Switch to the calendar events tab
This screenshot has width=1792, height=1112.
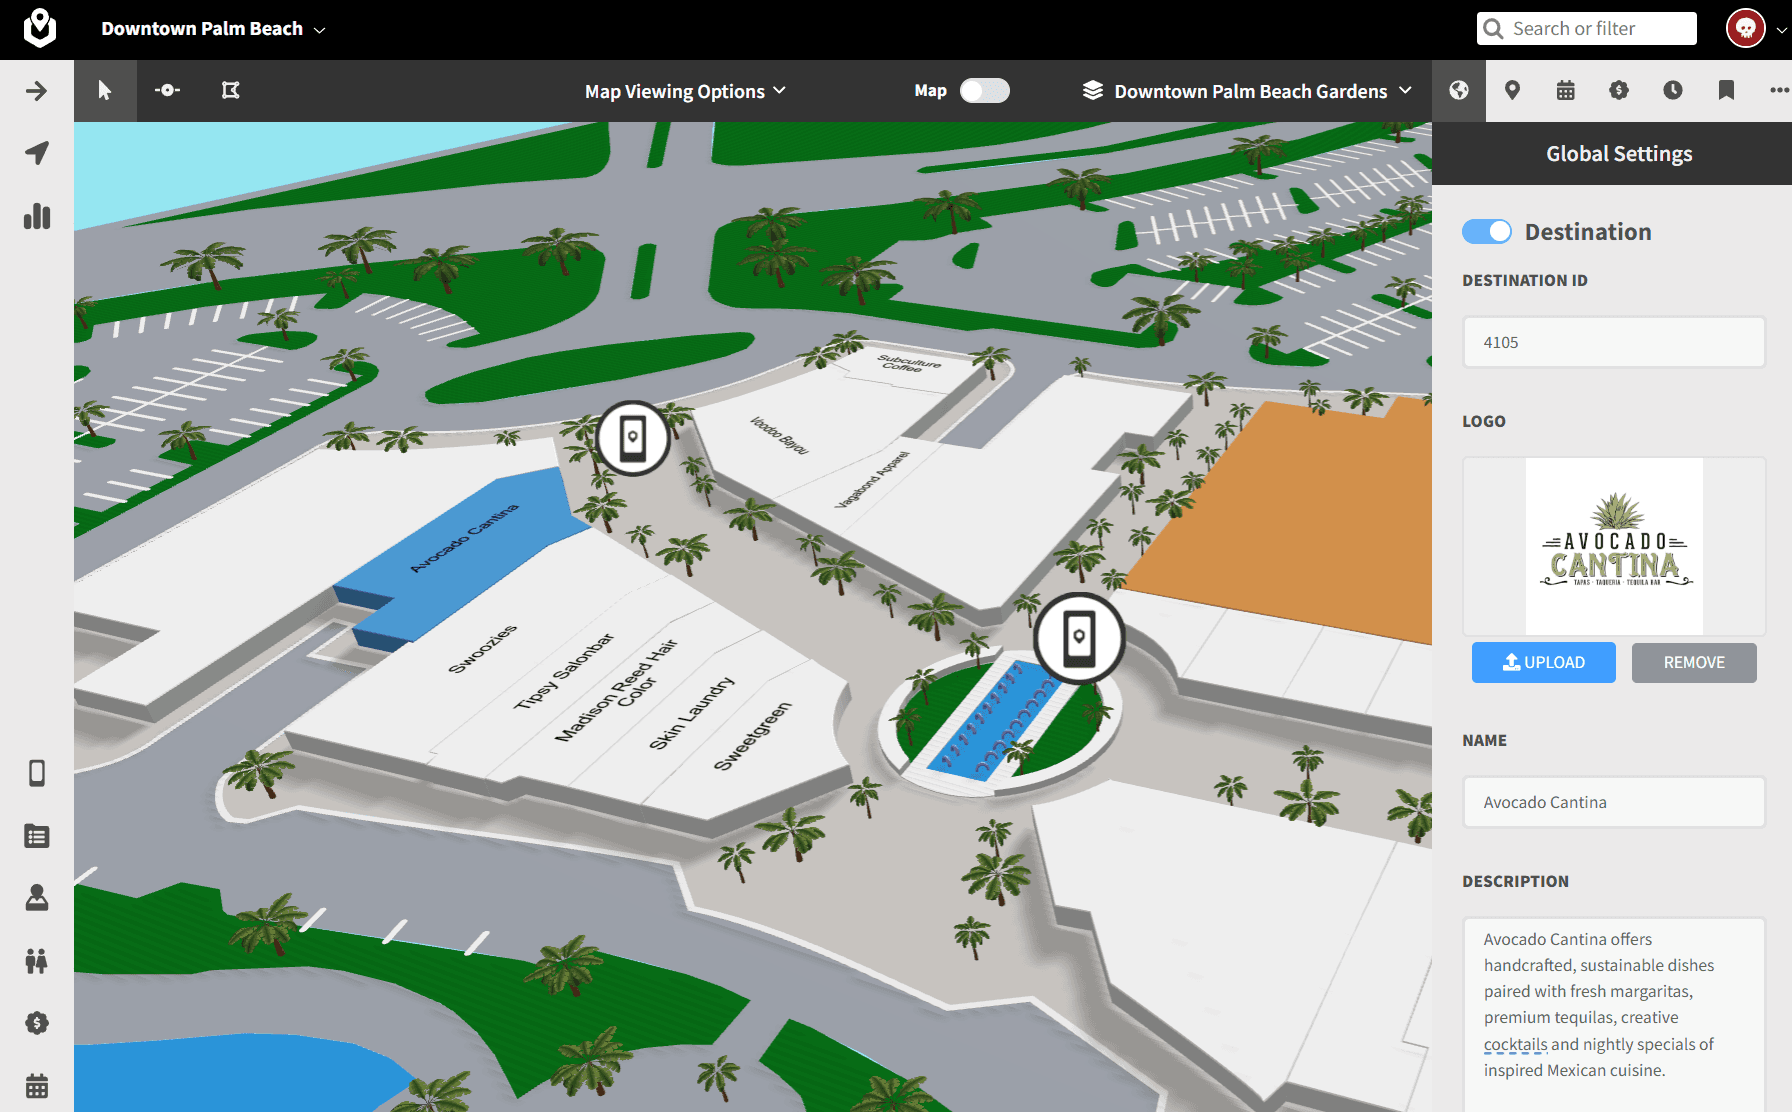pos(1566,91)
